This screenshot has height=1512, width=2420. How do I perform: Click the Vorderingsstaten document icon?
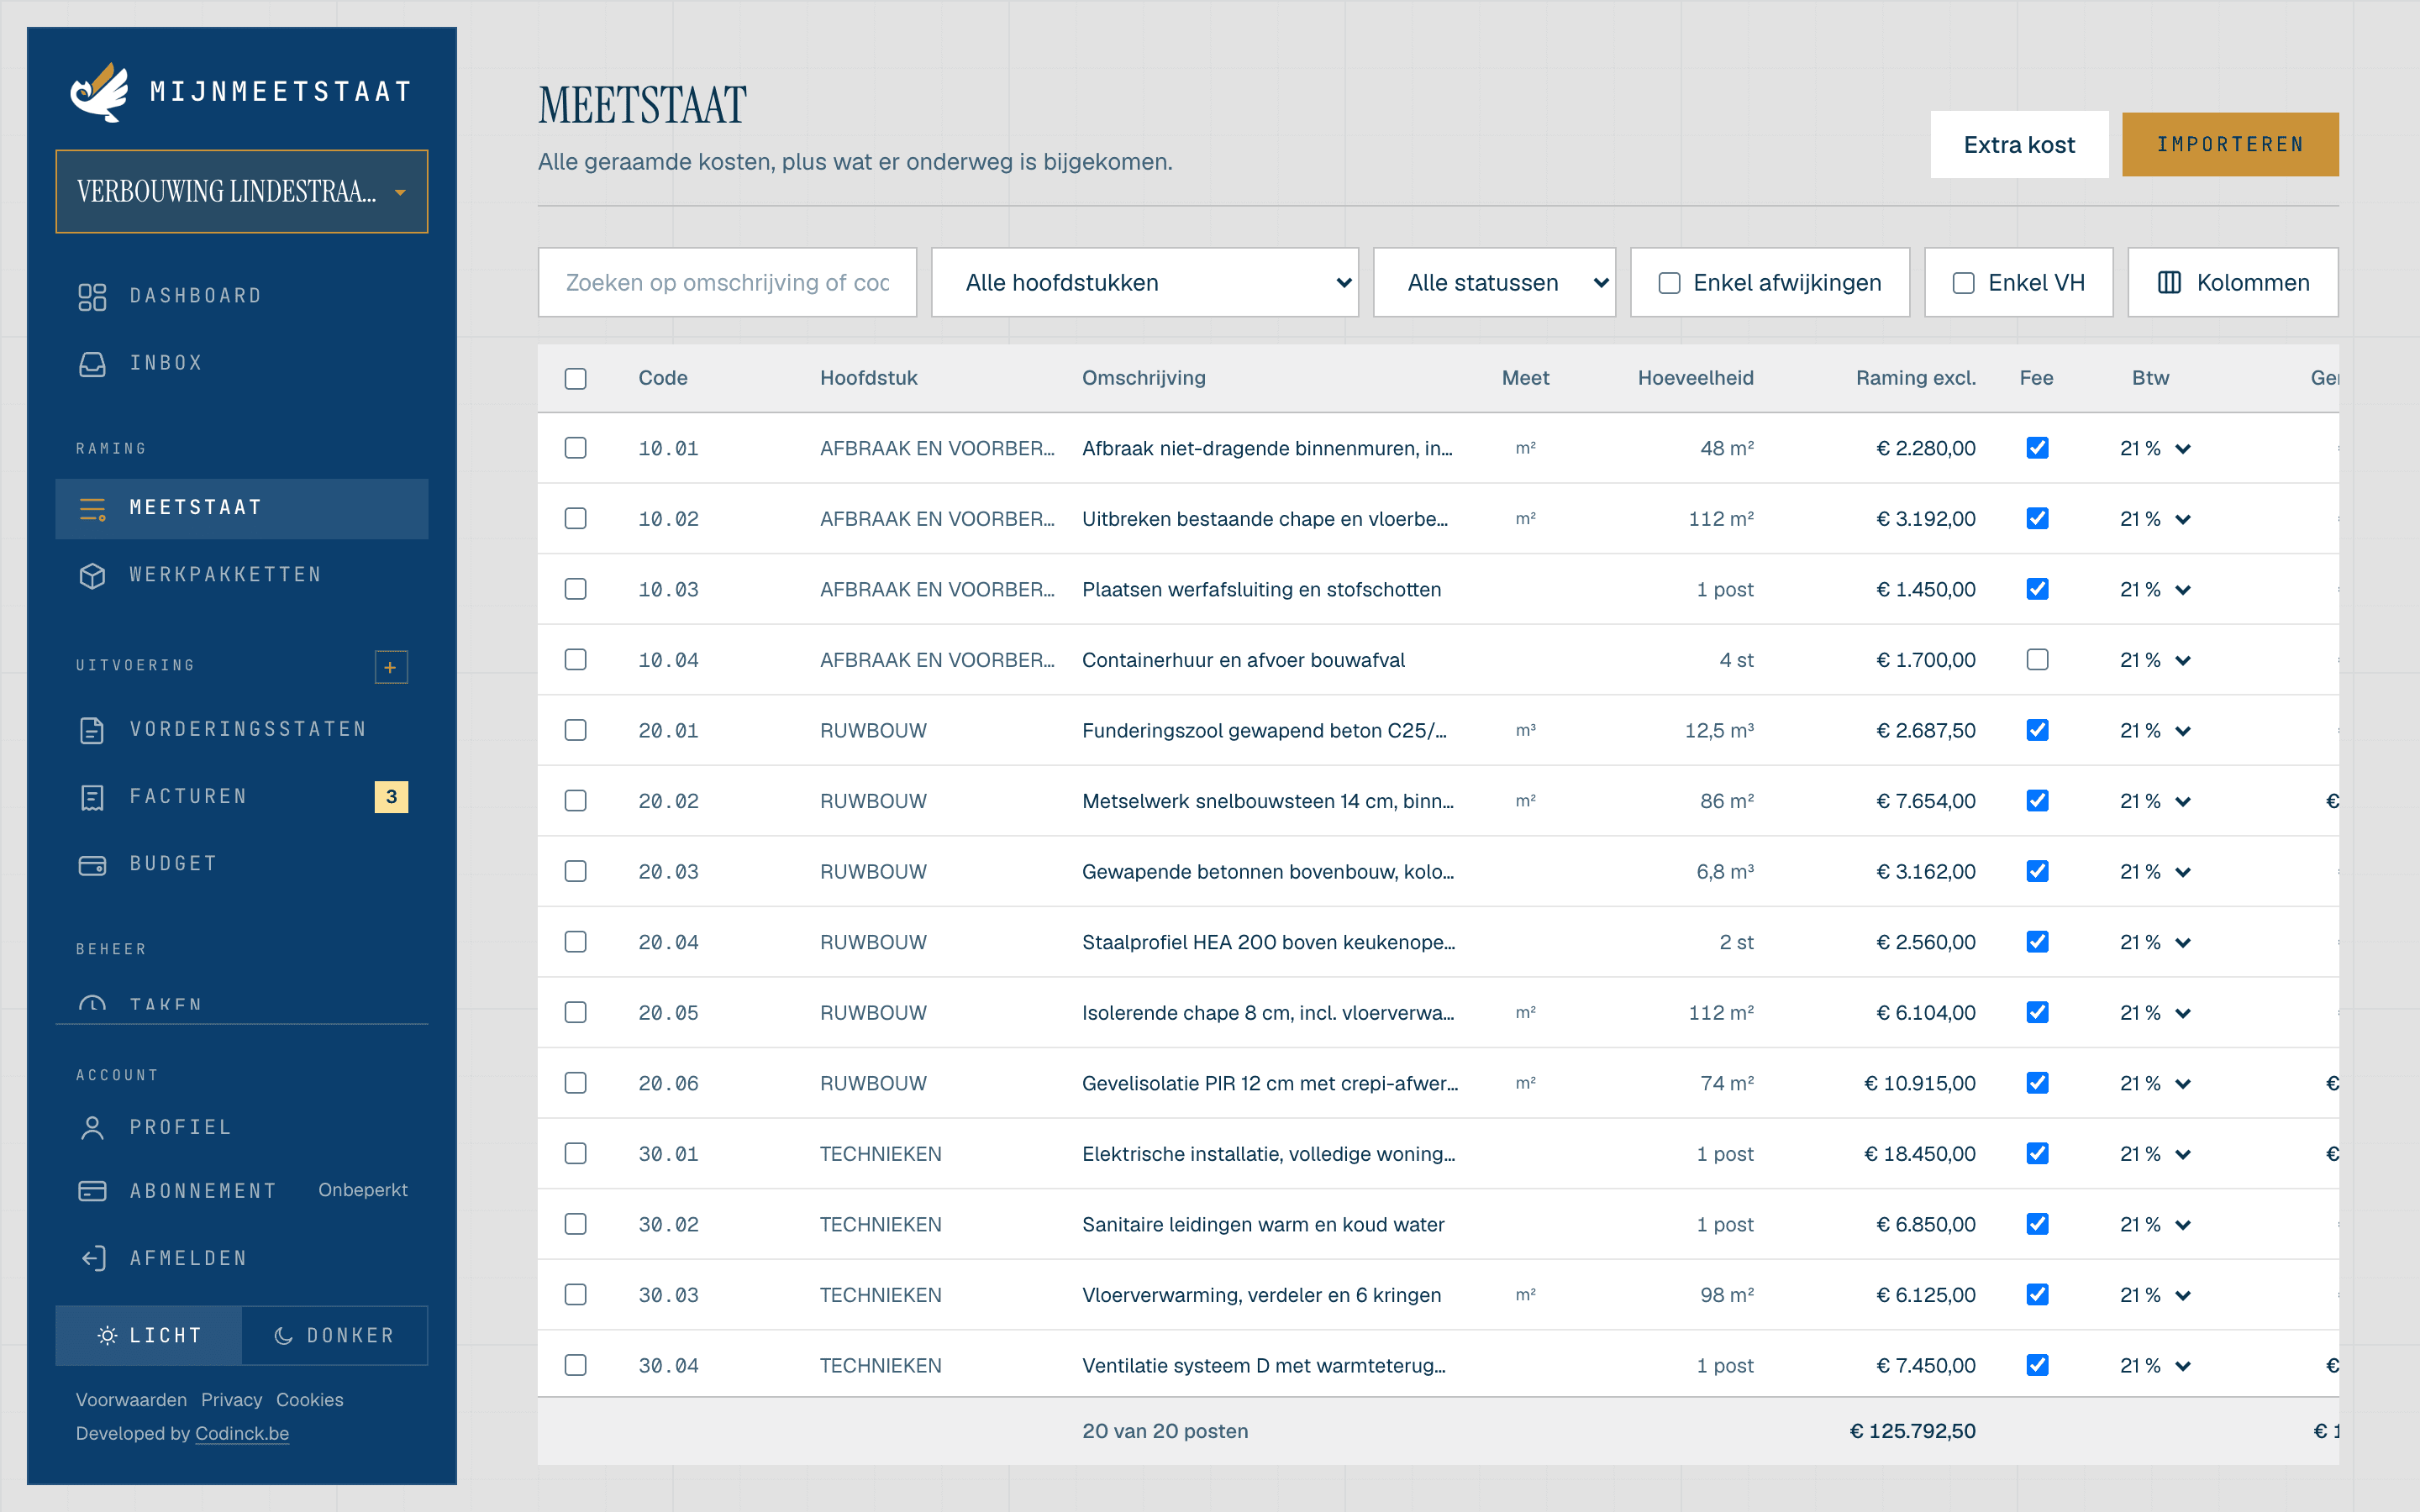point(92,731)
